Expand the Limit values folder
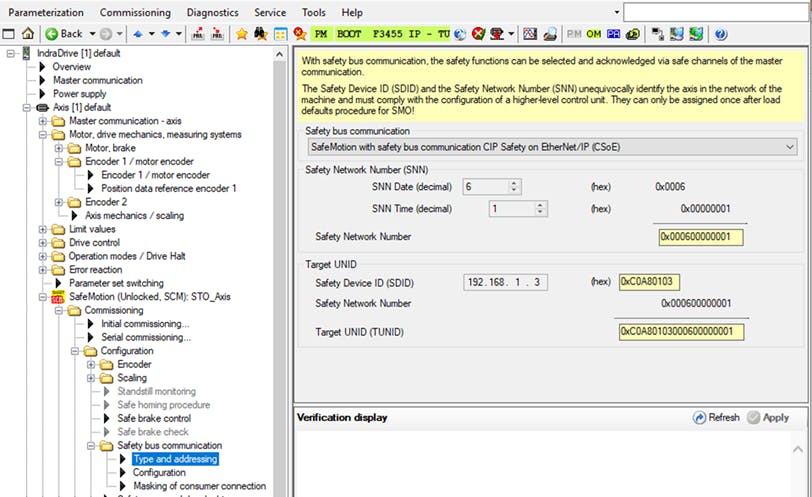 point(42,229)
